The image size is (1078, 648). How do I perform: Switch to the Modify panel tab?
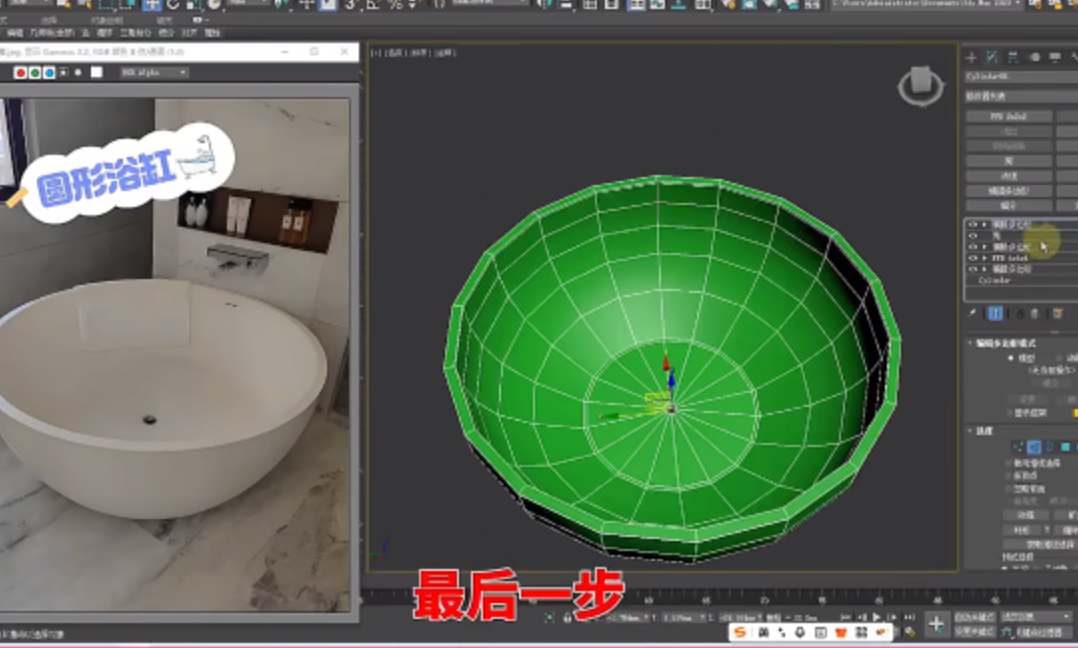click(x=992, y=57)
